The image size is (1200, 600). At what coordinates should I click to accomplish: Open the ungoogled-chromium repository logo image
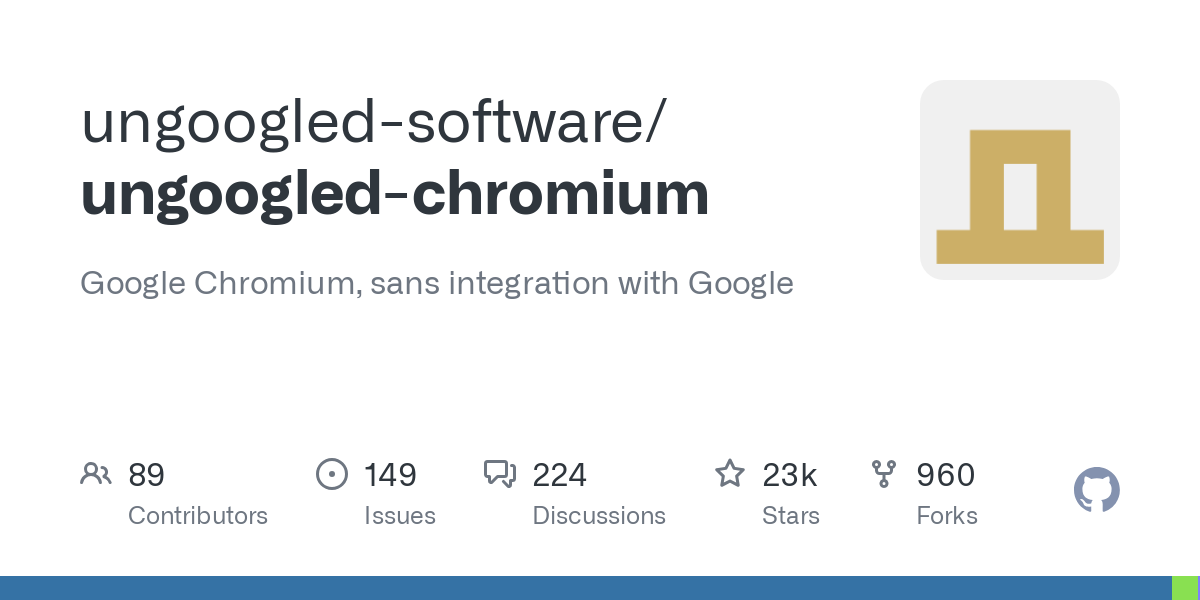[x=1019, y=180]
